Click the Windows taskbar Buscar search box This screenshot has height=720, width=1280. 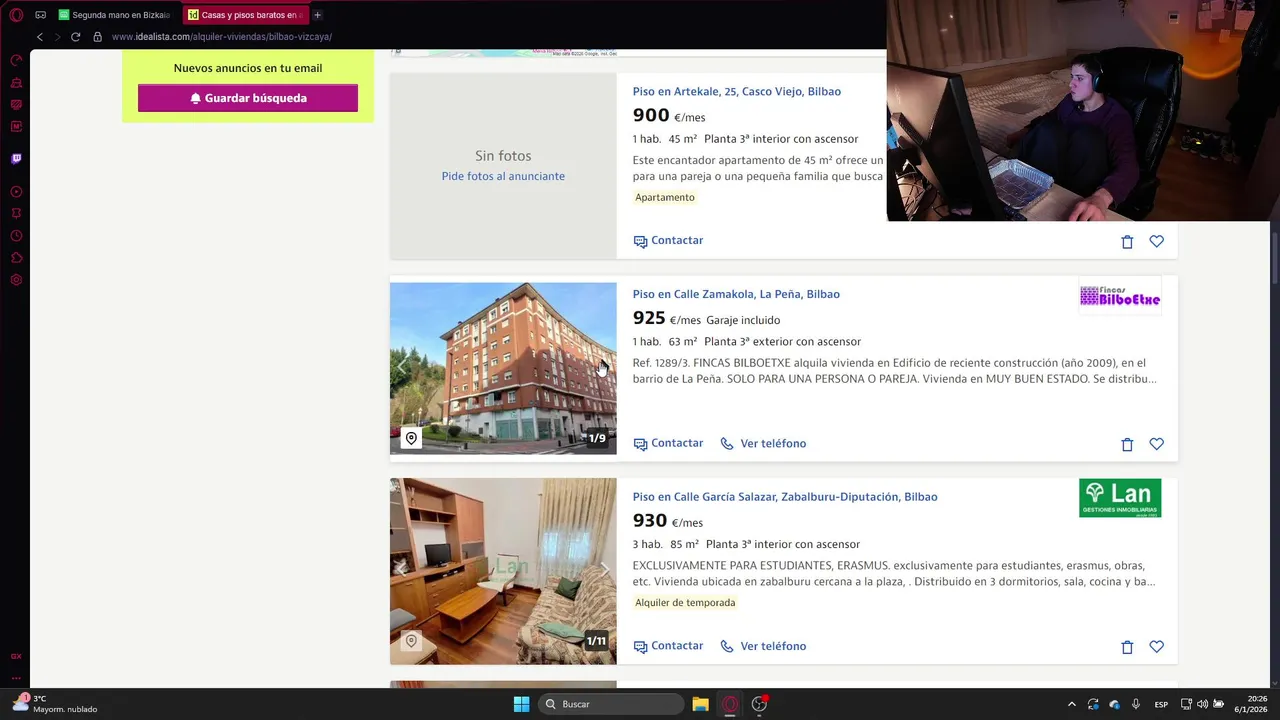pos(612,704)
